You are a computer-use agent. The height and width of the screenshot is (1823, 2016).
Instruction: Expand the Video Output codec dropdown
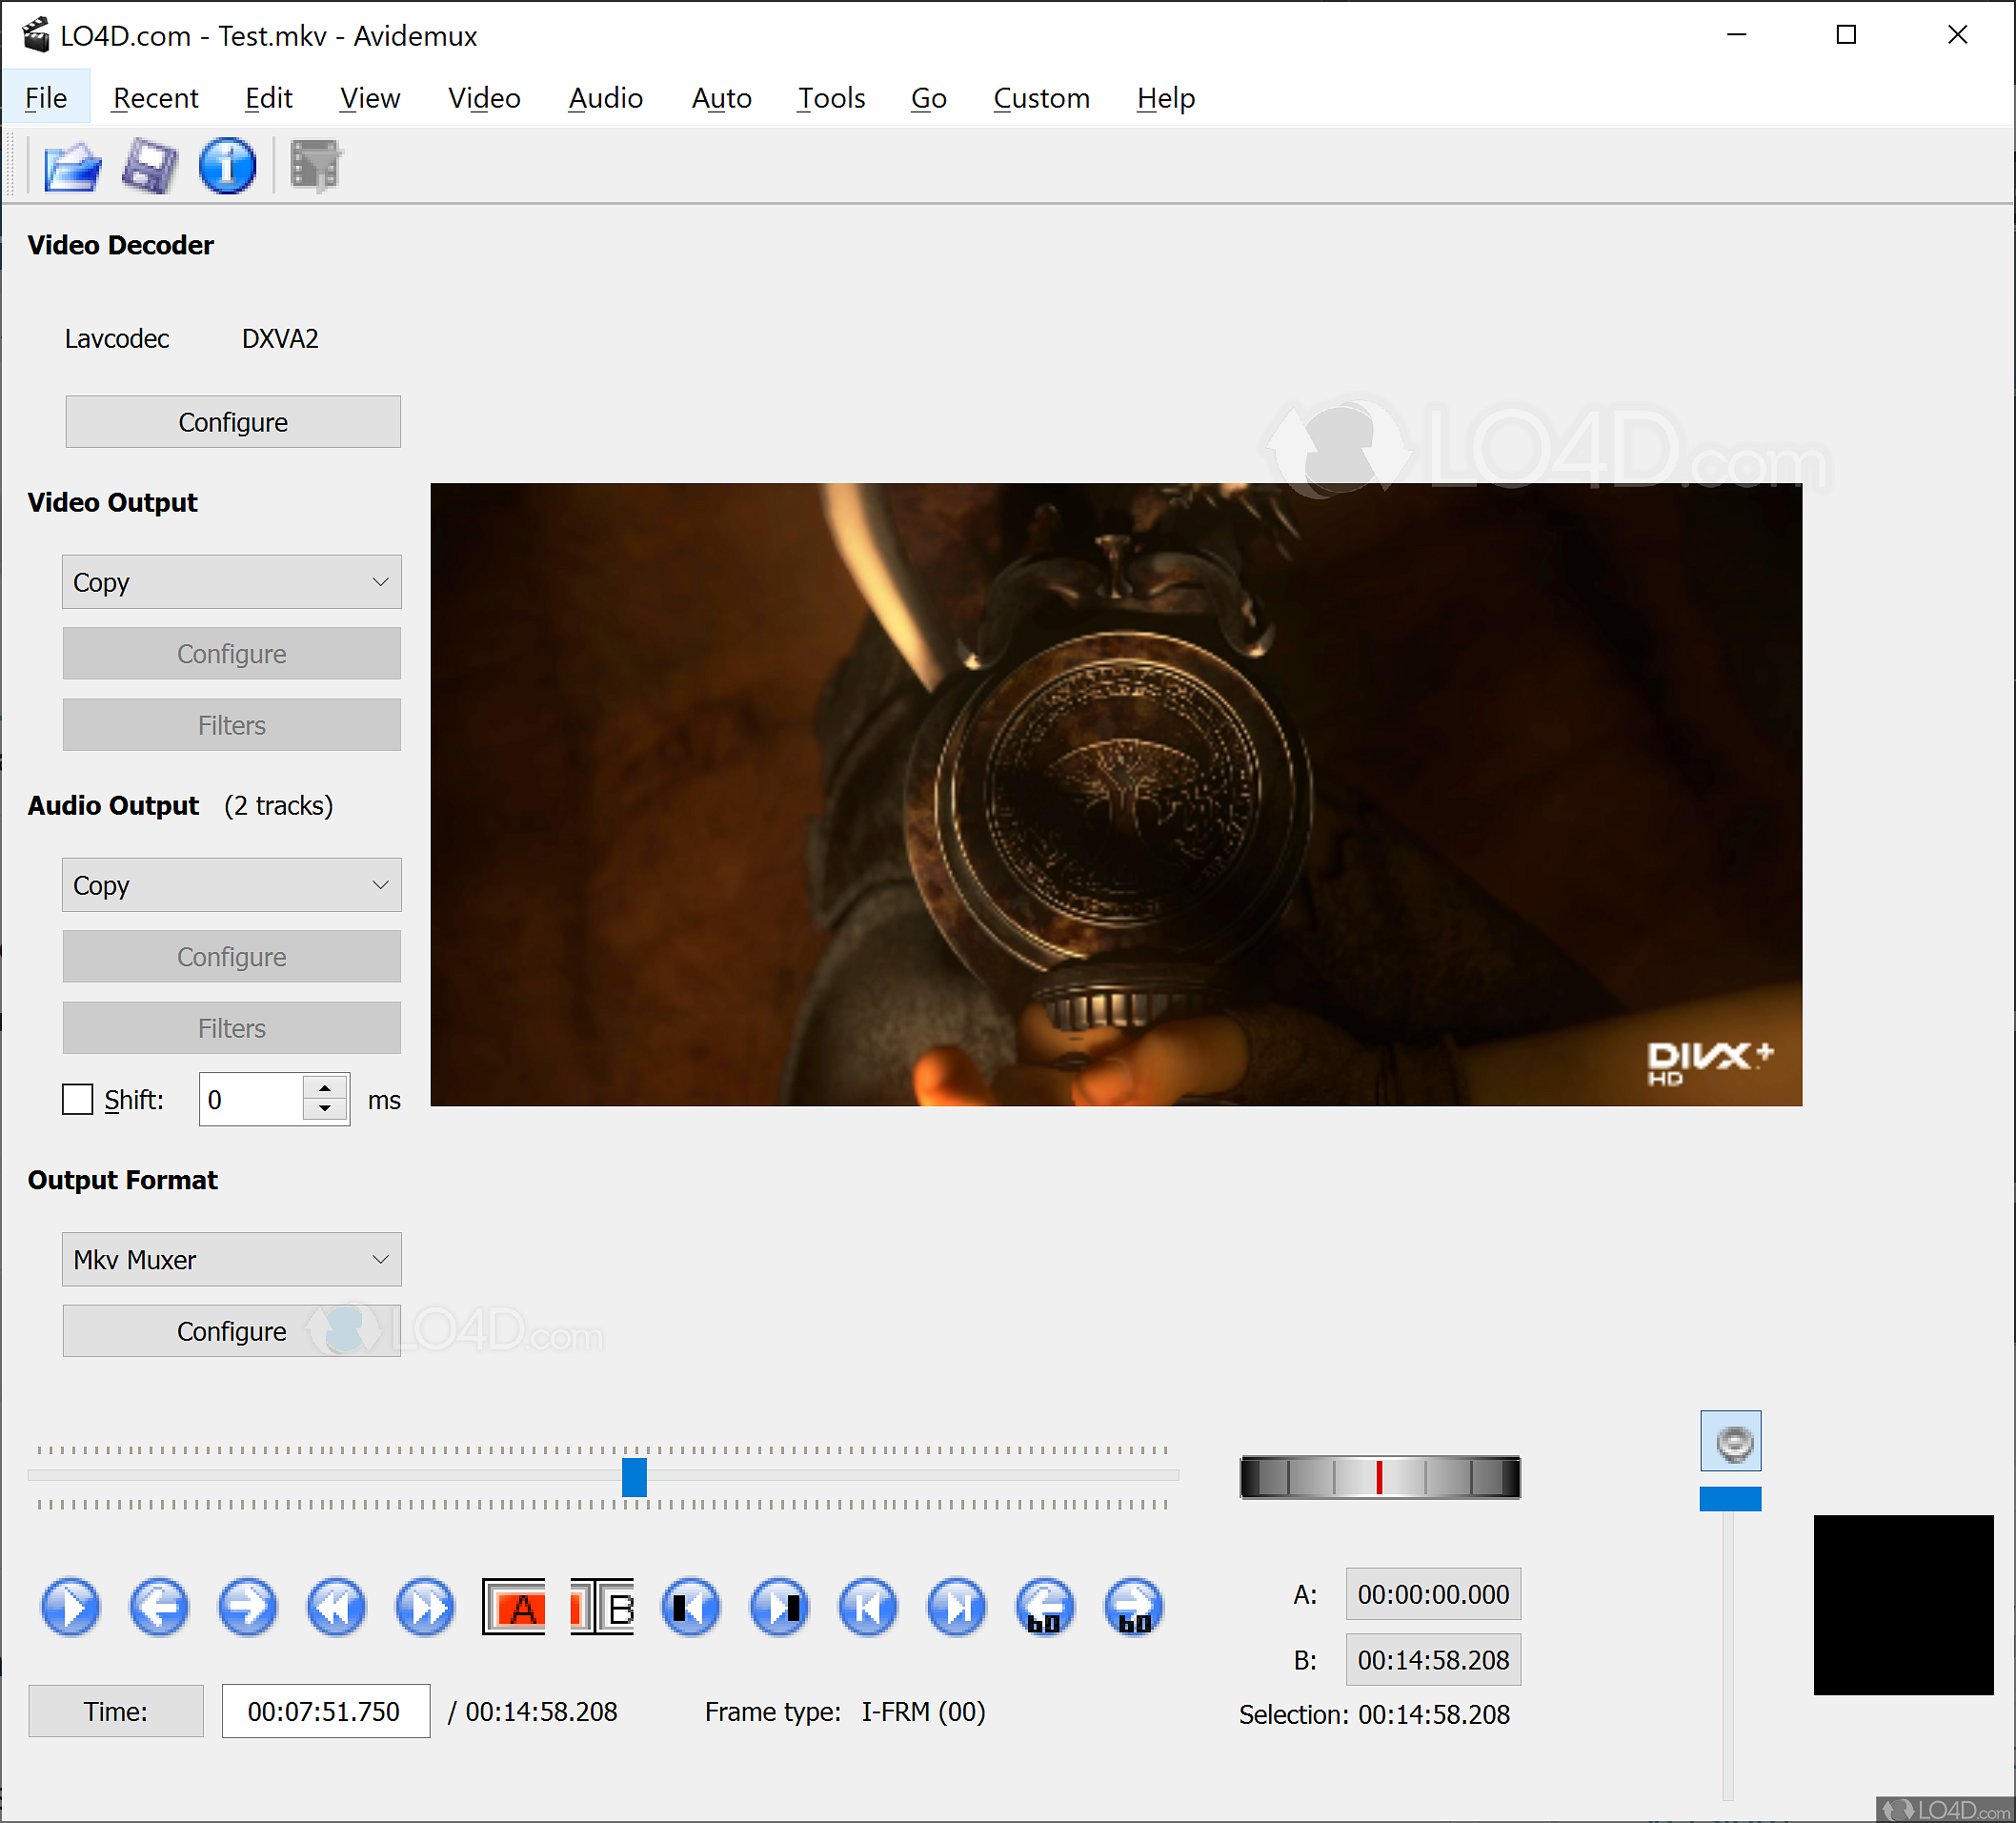(232, 582)
